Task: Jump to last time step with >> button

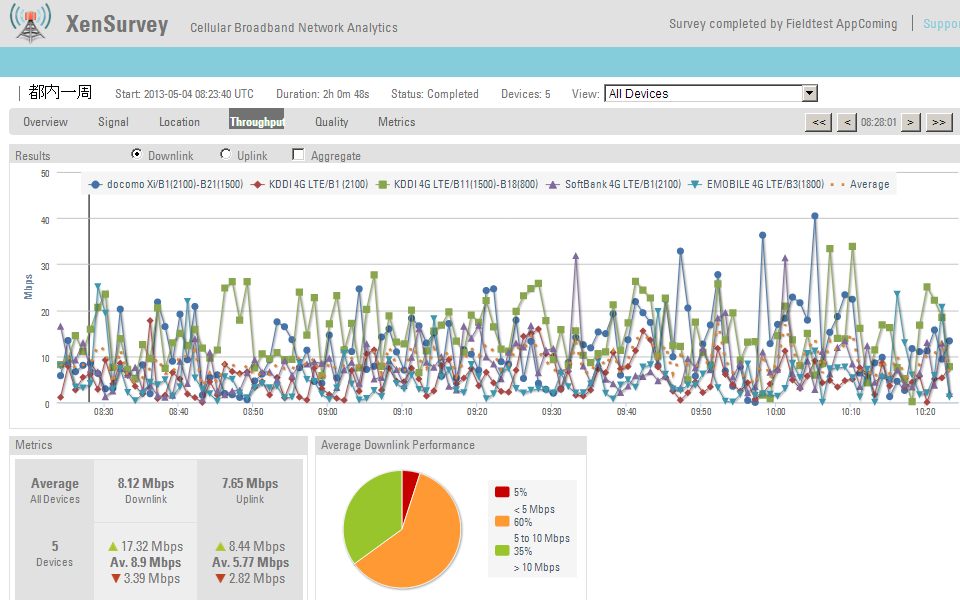Action: point(939,122)
